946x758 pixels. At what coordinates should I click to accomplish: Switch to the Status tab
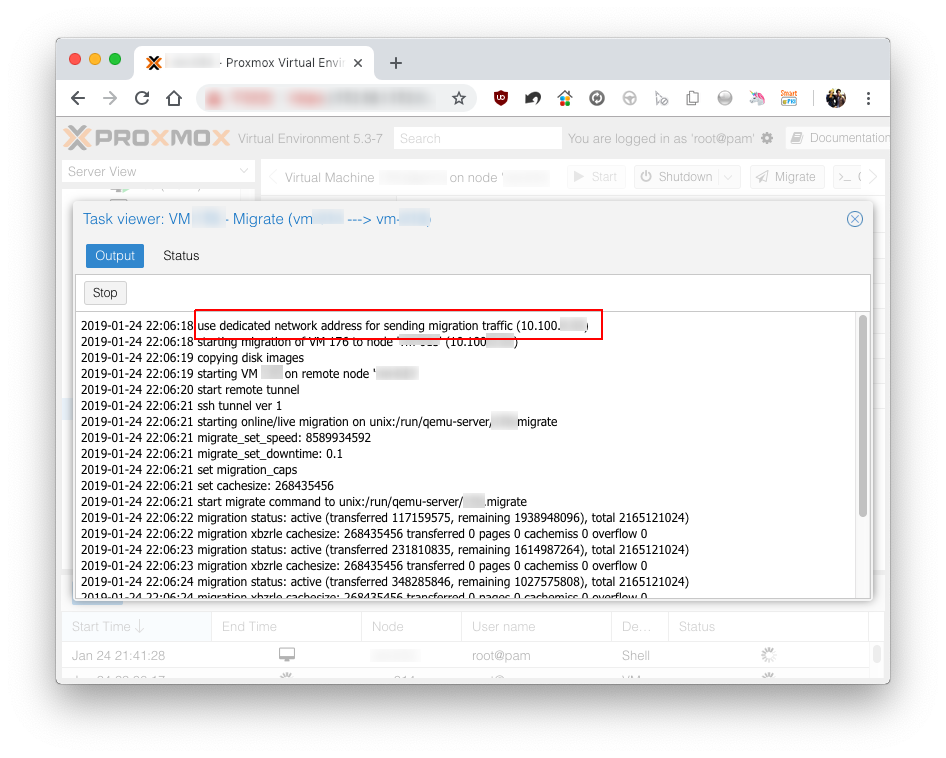click(181, 256)
